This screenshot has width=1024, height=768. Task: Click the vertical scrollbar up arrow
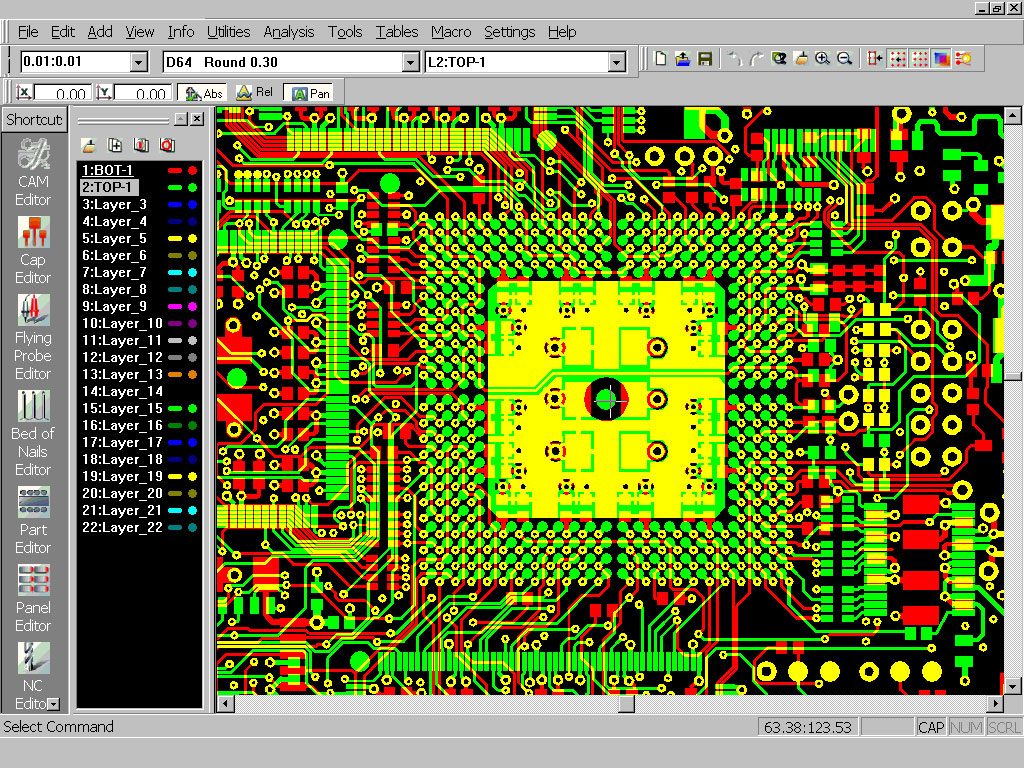coord(1012,116)
